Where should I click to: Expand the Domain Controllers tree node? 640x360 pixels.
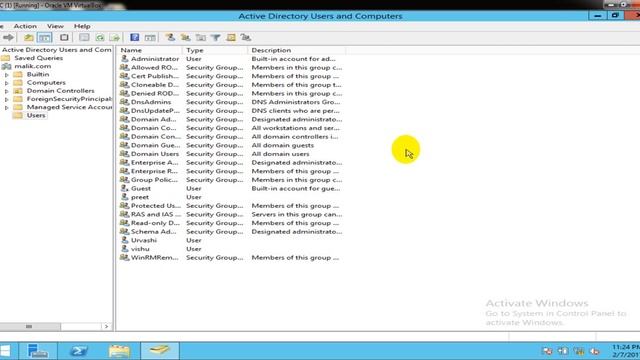tap(7, 91)
